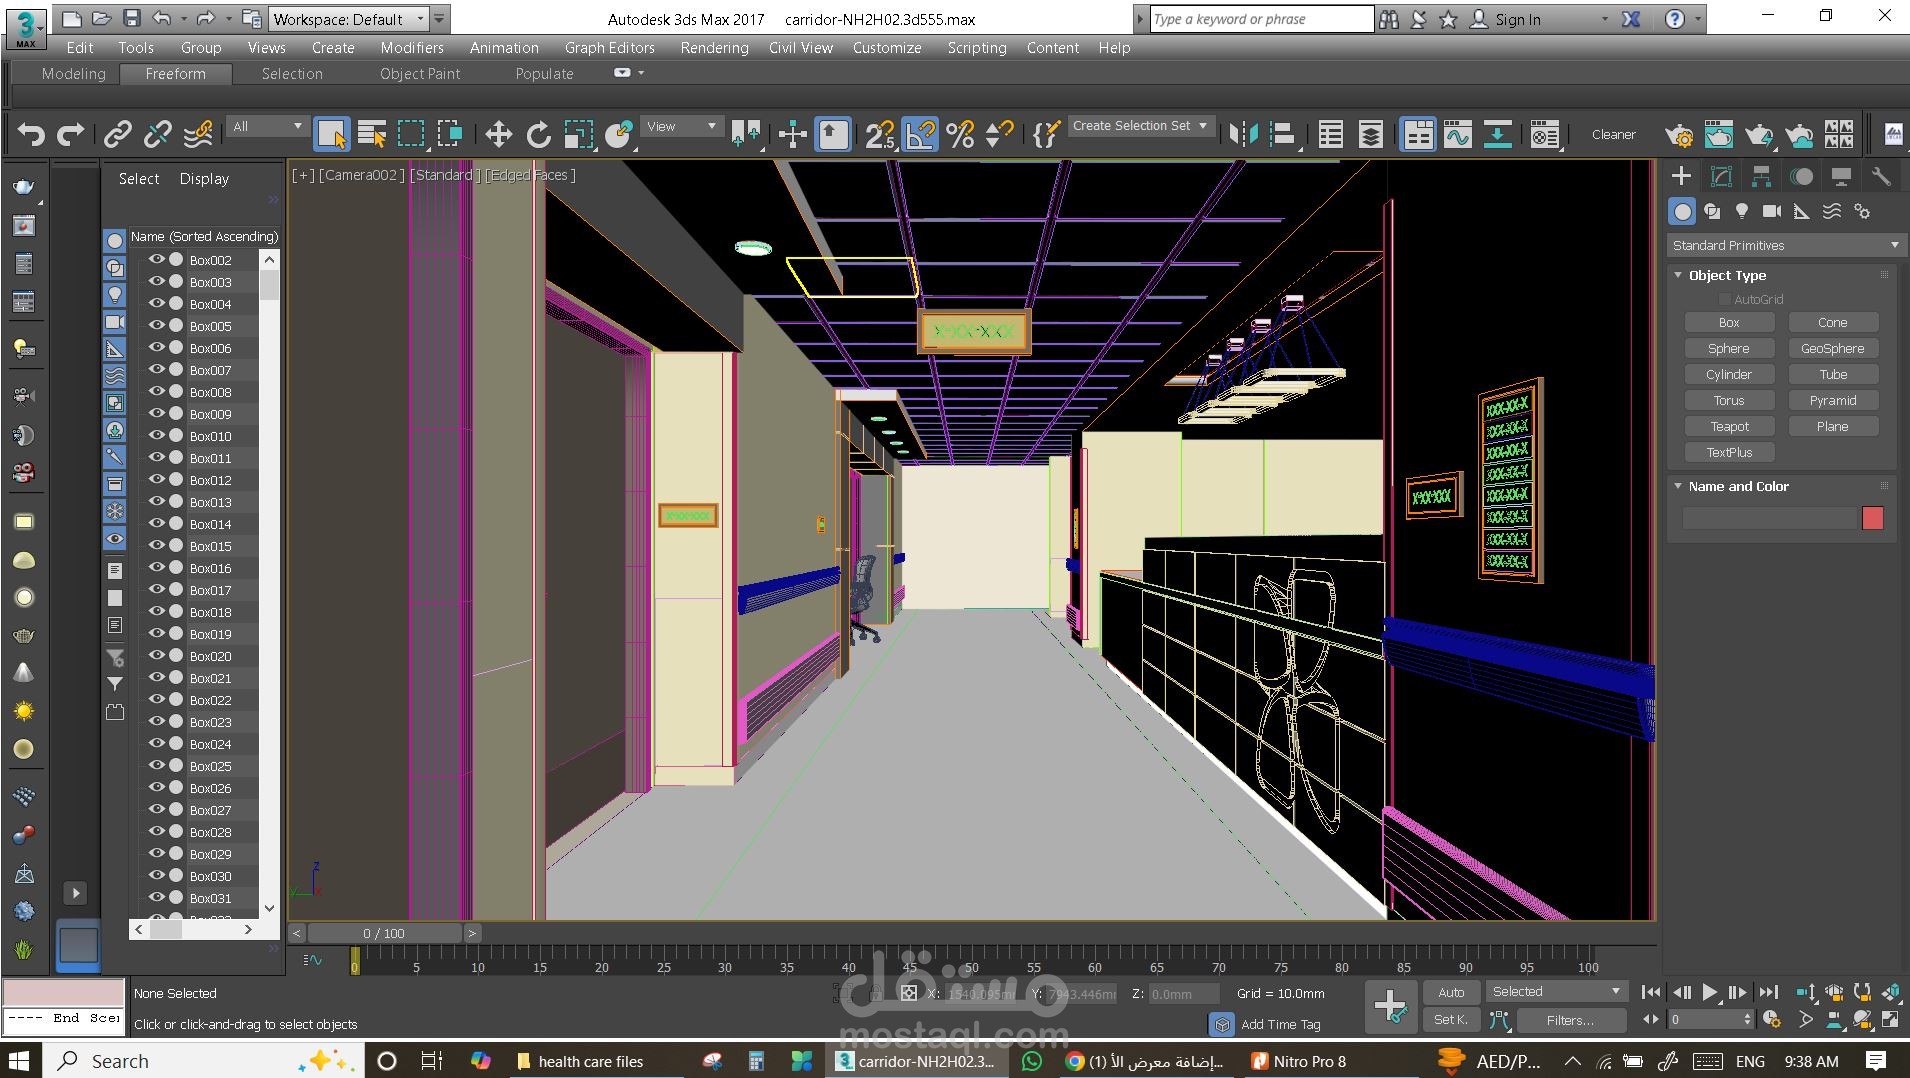Click the Auto key button
The height and width of the screenshot is (1078, 1910).
[x=1451, y=992]
